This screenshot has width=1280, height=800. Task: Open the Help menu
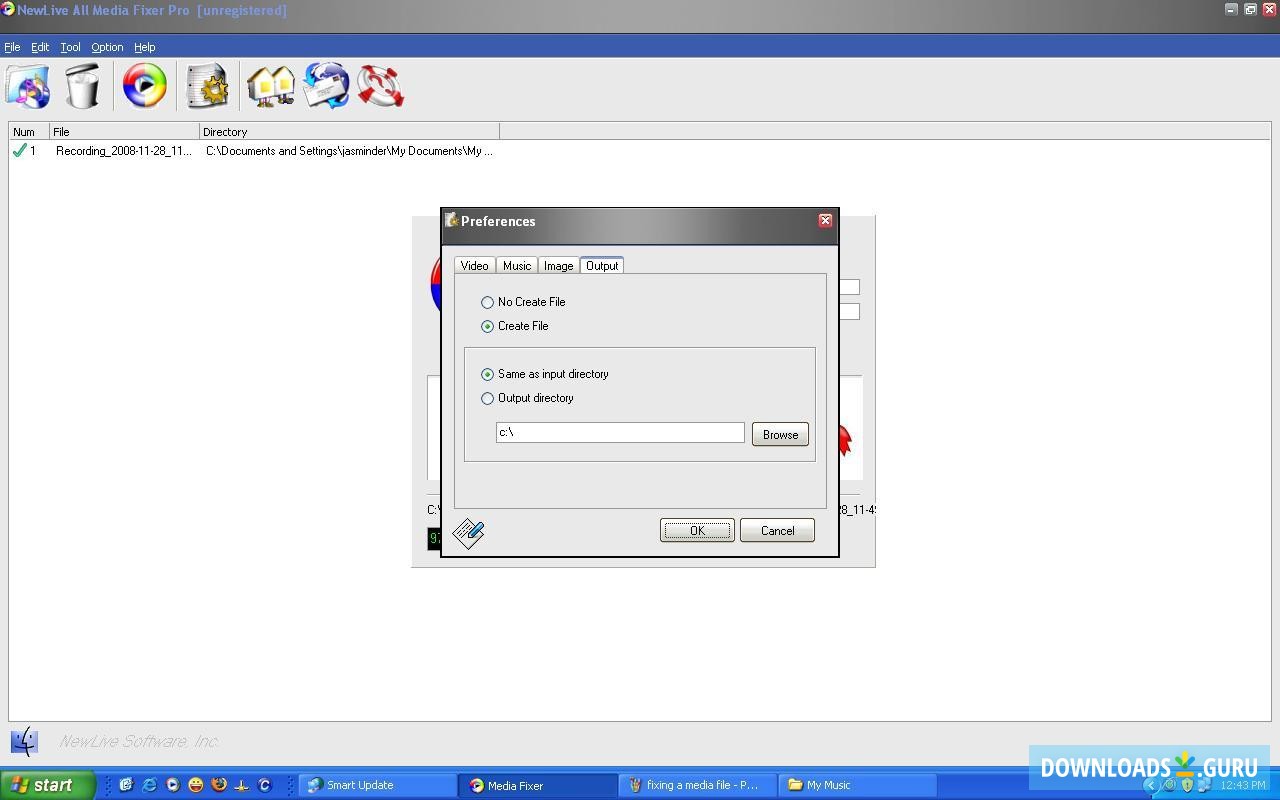tap(145, 47)
